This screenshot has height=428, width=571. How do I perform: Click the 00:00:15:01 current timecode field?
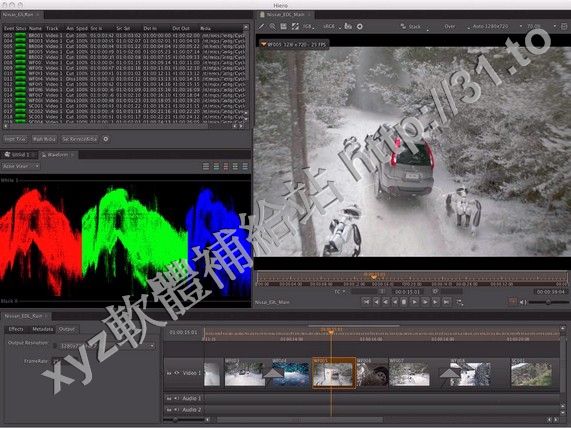click(x=407, y=292)
